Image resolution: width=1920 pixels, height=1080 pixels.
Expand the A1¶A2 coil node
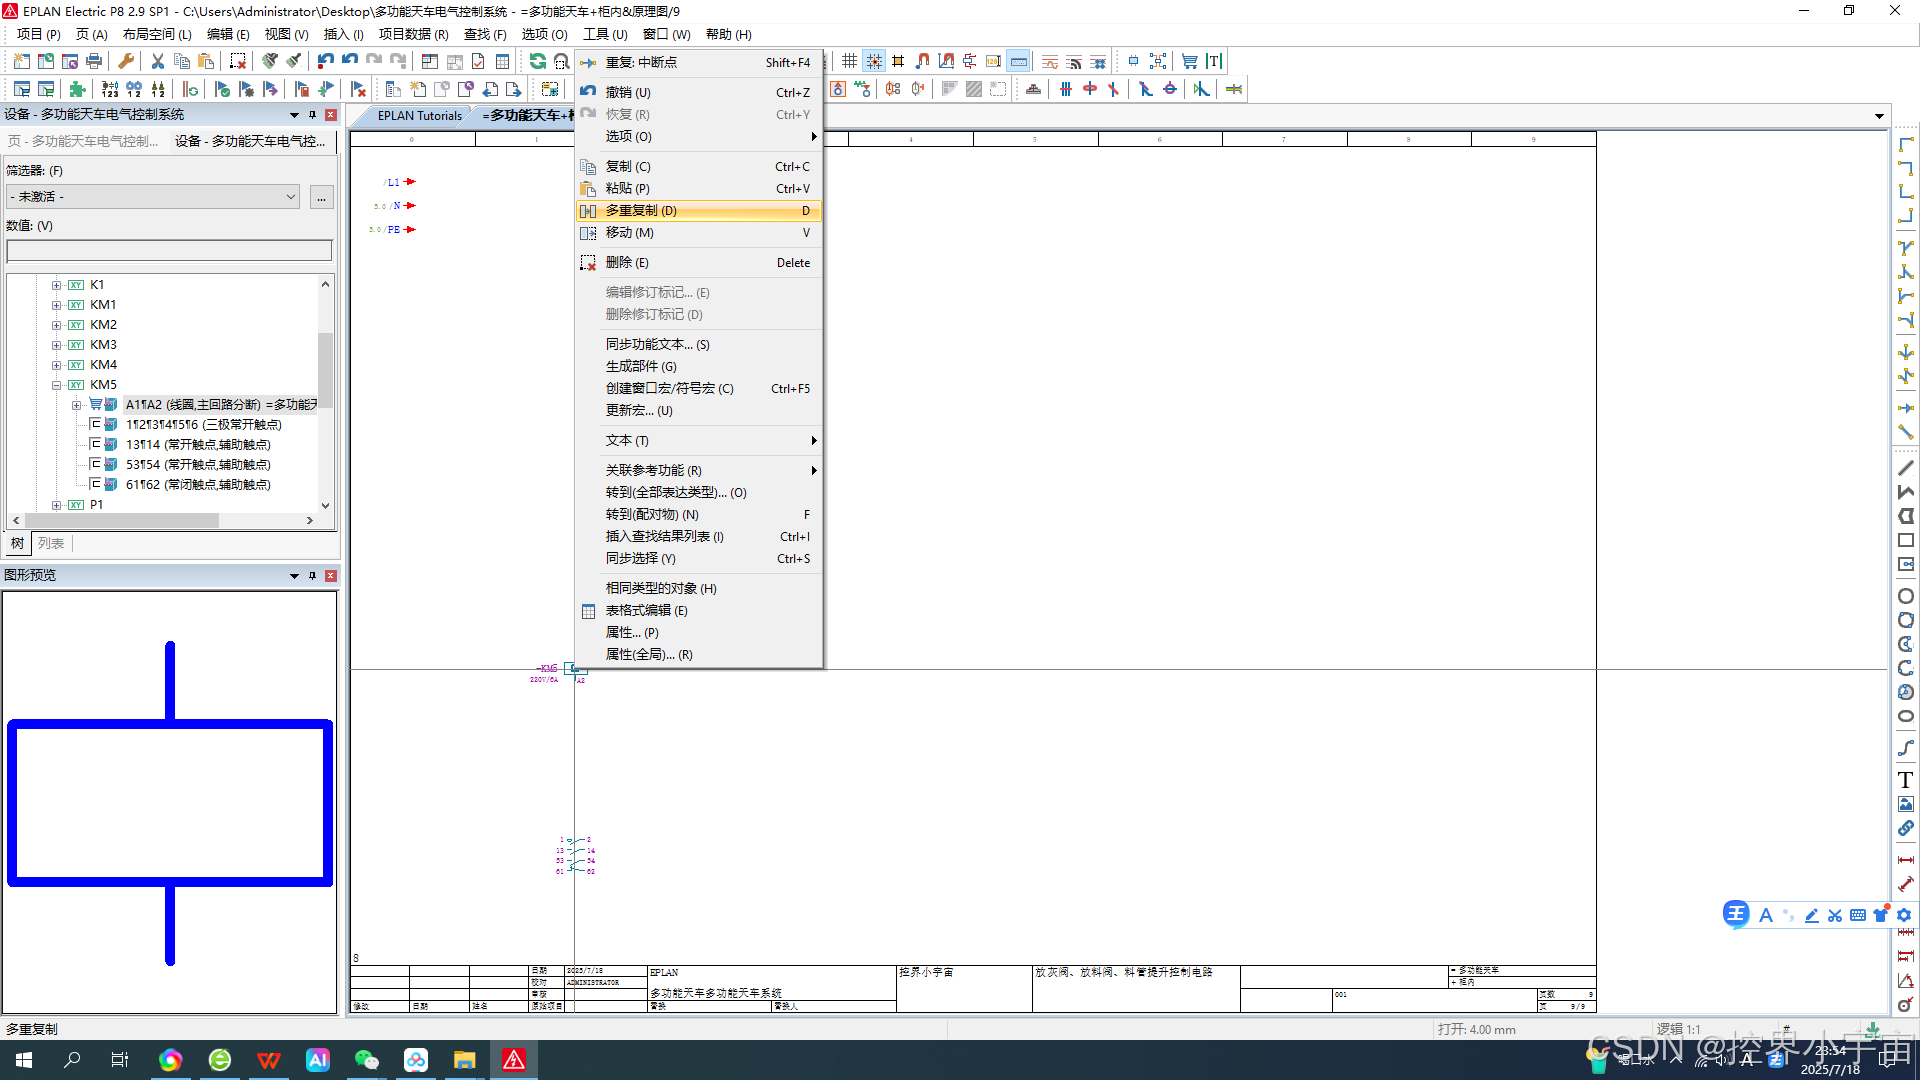tap(77, 405)
